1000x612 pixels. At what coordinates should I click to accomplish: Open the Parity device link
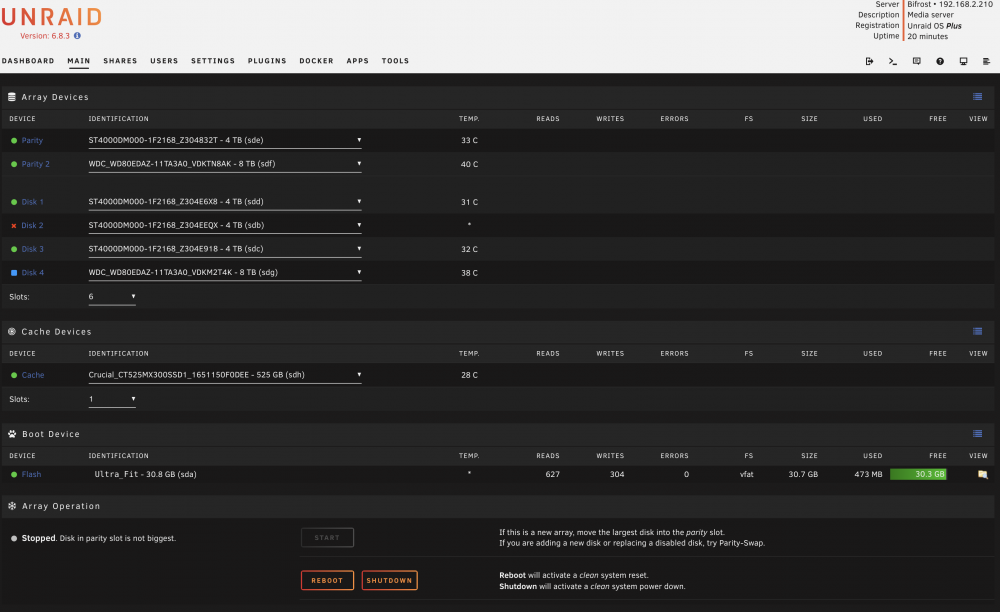tap(32, 141)
